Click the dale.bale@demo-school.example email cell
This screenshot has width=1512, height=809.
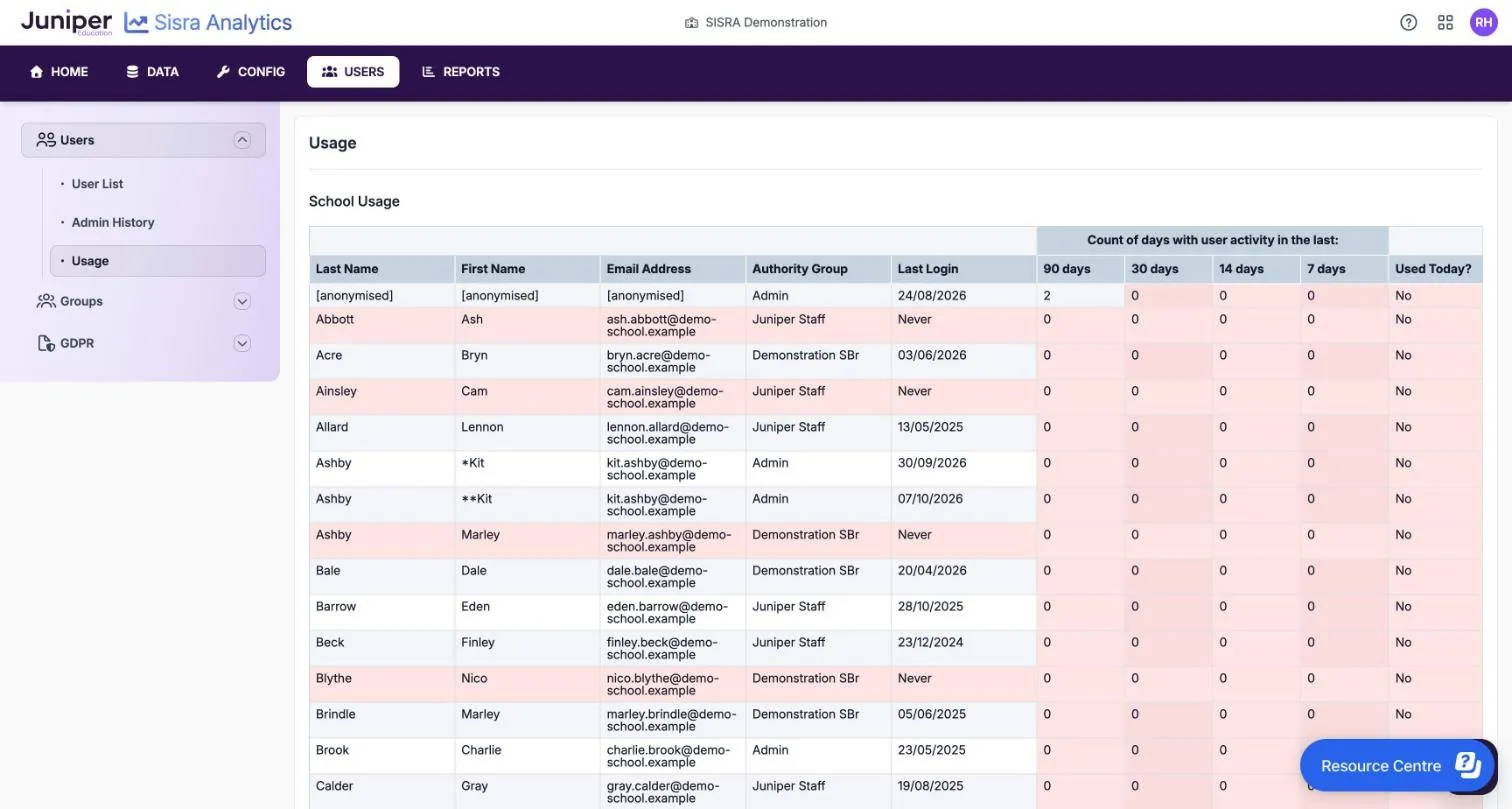(673, 577)
